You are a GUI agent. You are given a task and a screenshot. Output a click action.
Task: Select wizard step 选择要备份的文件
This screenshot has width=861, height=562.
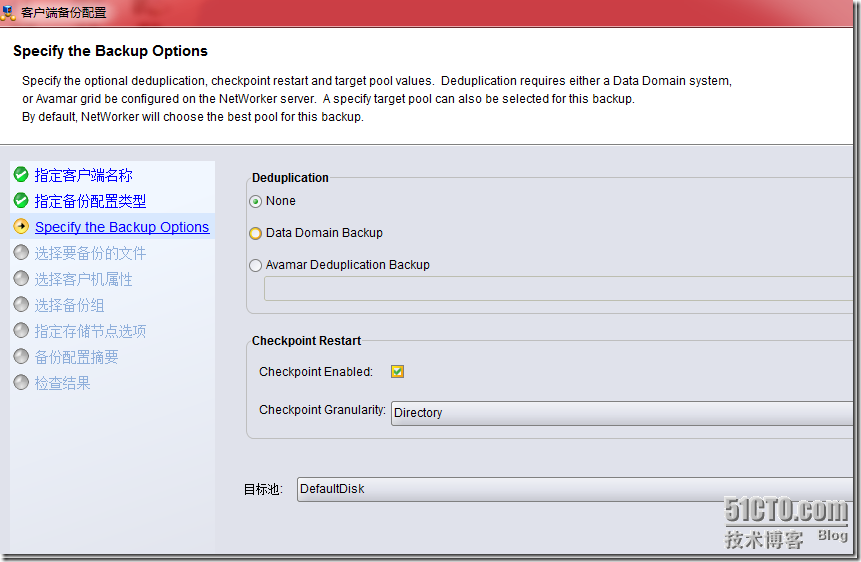(91, 253)
